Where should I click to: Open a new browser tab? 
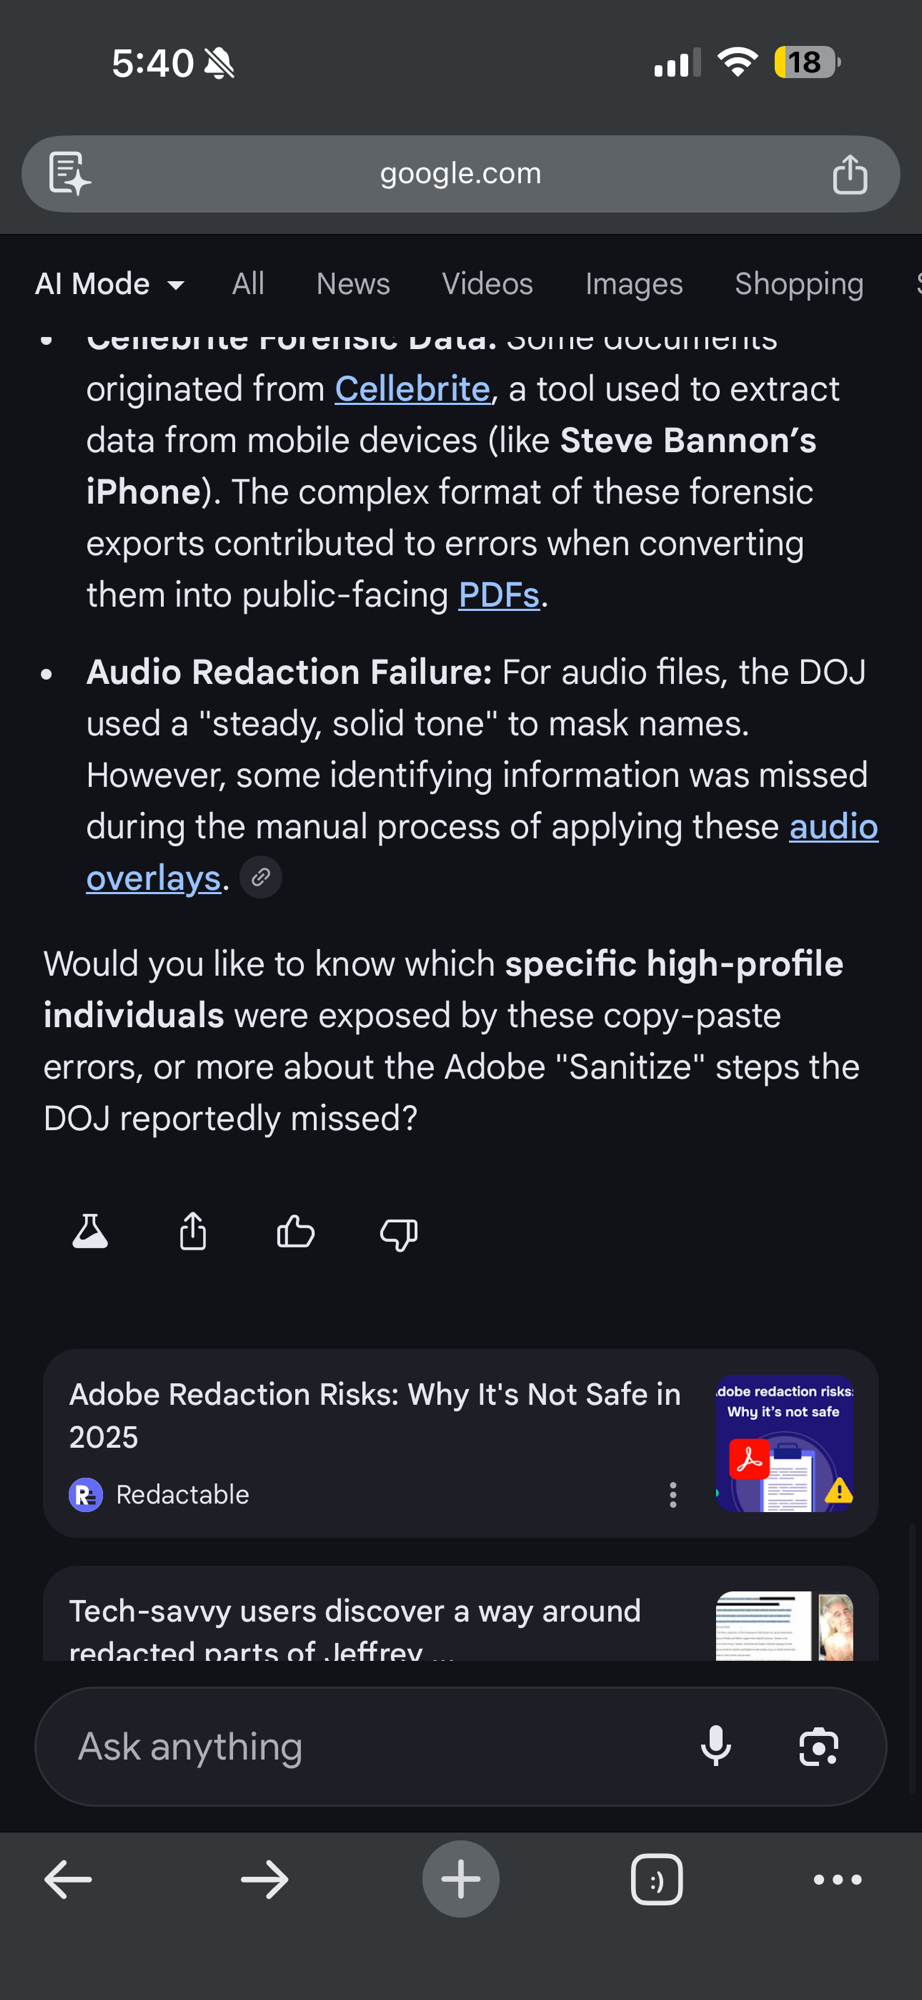[460, 1879]
